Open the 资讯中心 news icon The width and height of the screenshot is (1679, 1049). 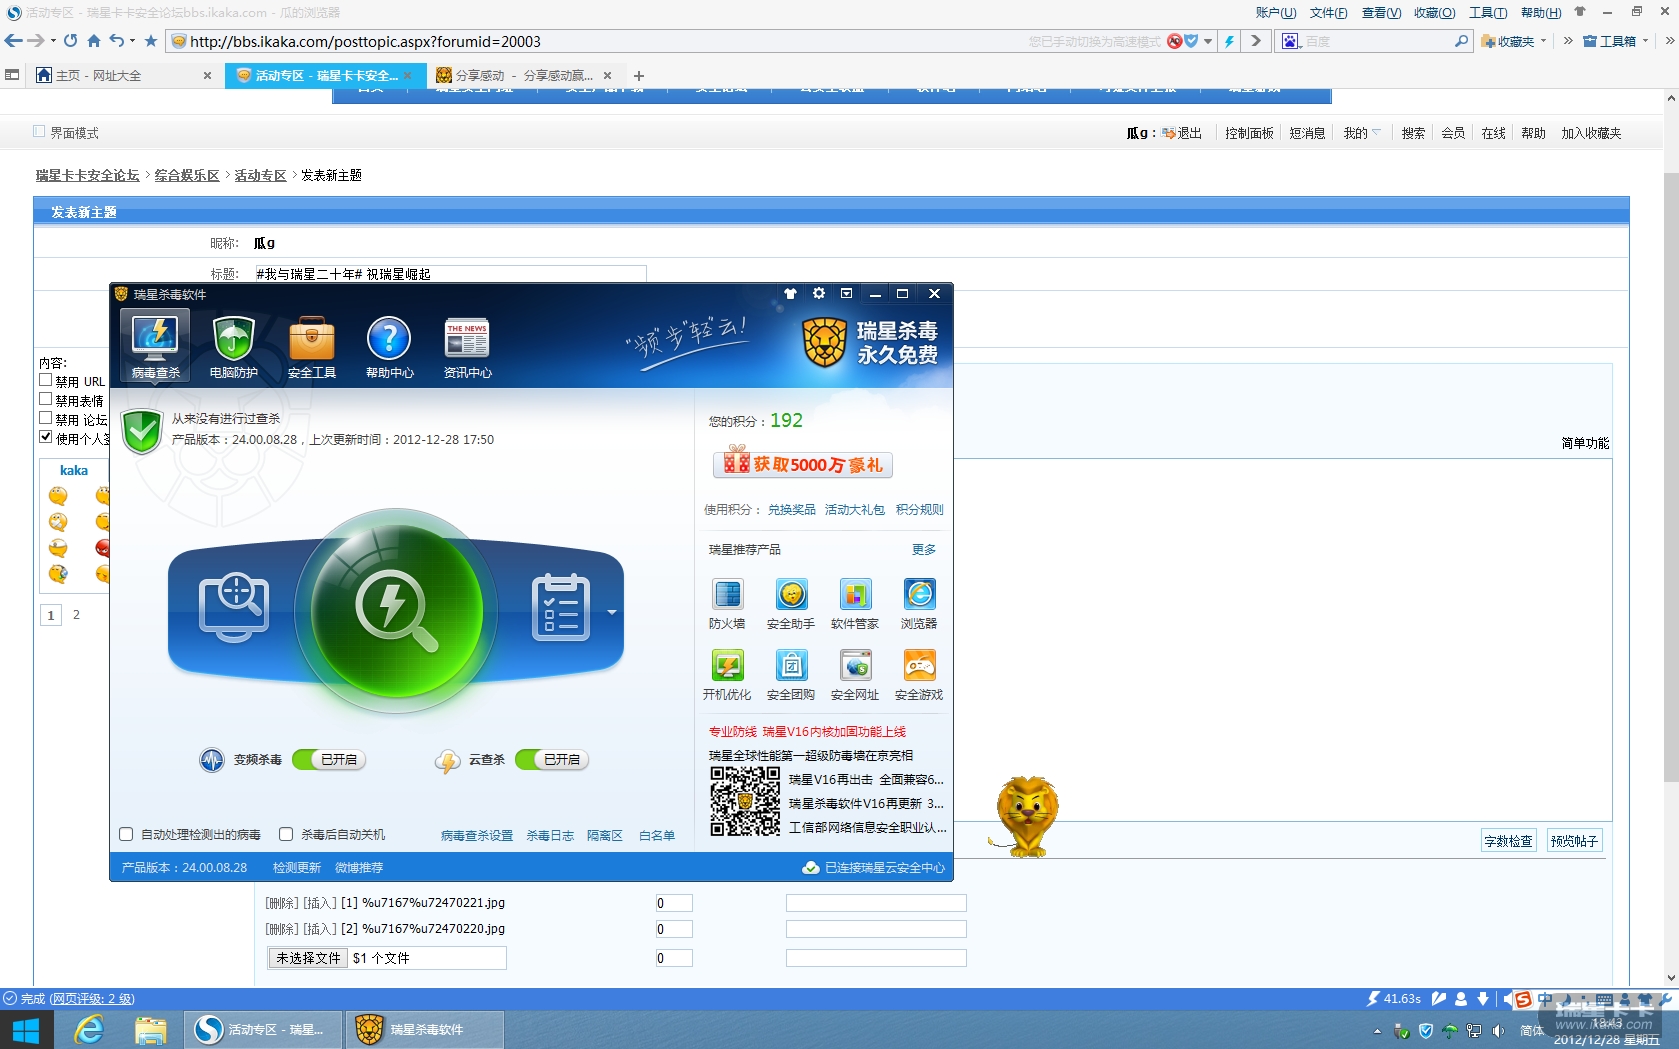point(467,346)
